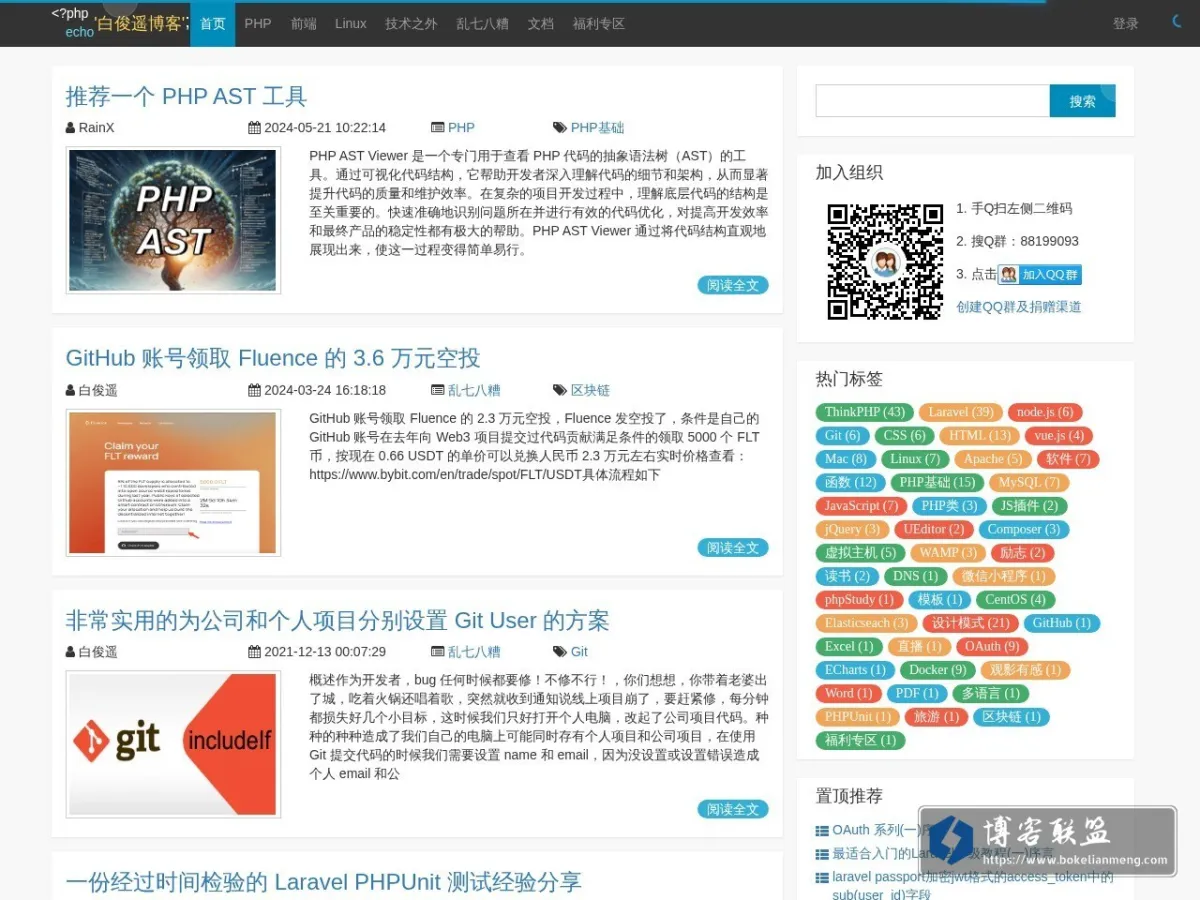Image resolution: width=1200 pixels, height=900 pixels.
Task: Click the list icon beside OAuth 系列(一)
Action: pyautogui.click(x=822, y=831)
